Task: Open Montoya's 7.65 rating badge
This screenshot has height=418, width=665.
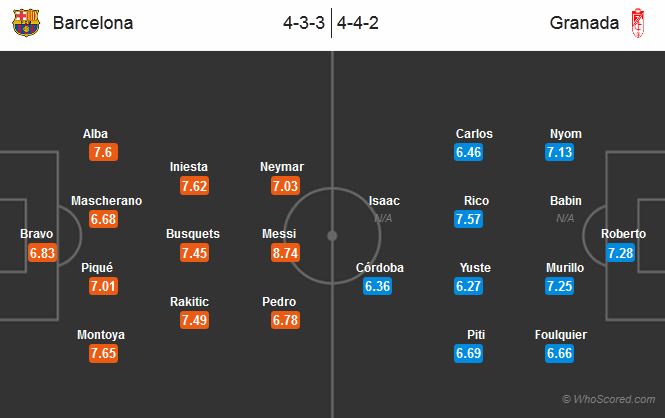Action: click(103, 353)
